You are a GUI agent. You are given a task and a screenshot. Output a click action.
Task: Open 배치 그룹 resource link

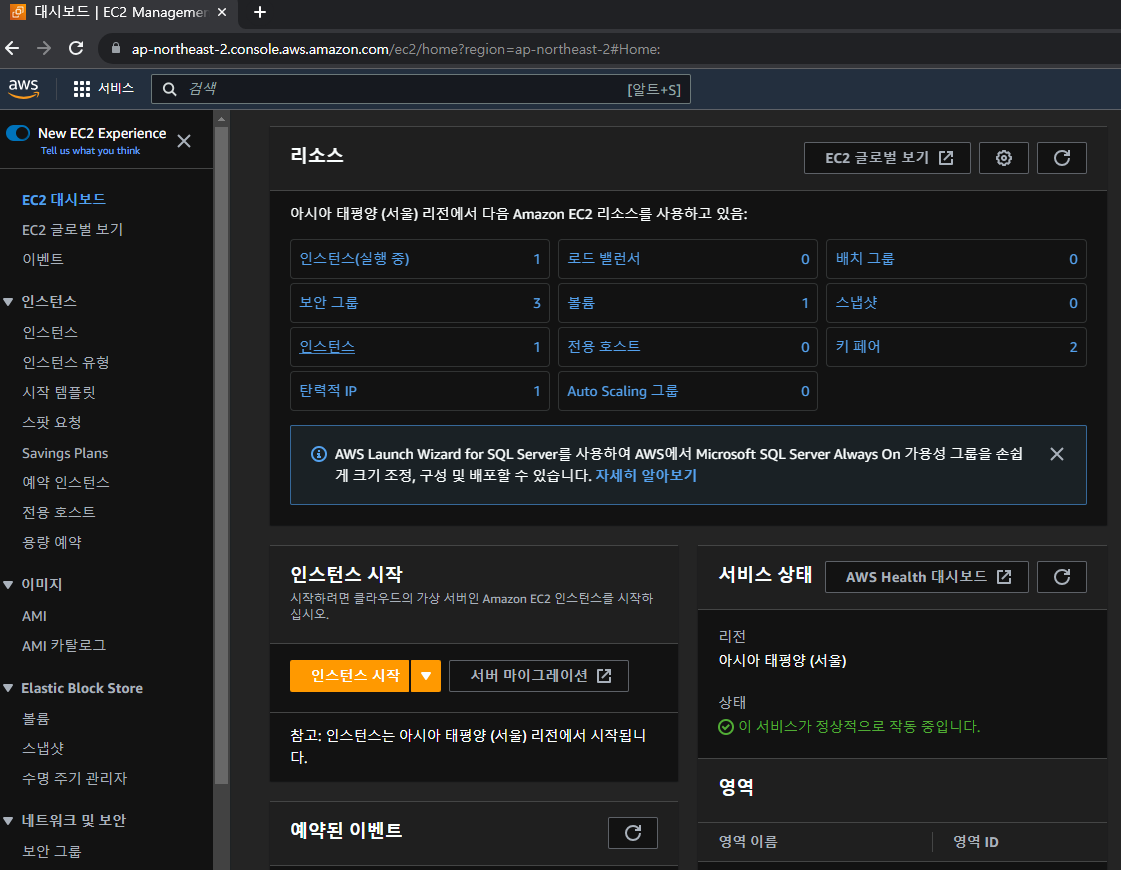tap(865, 259)
